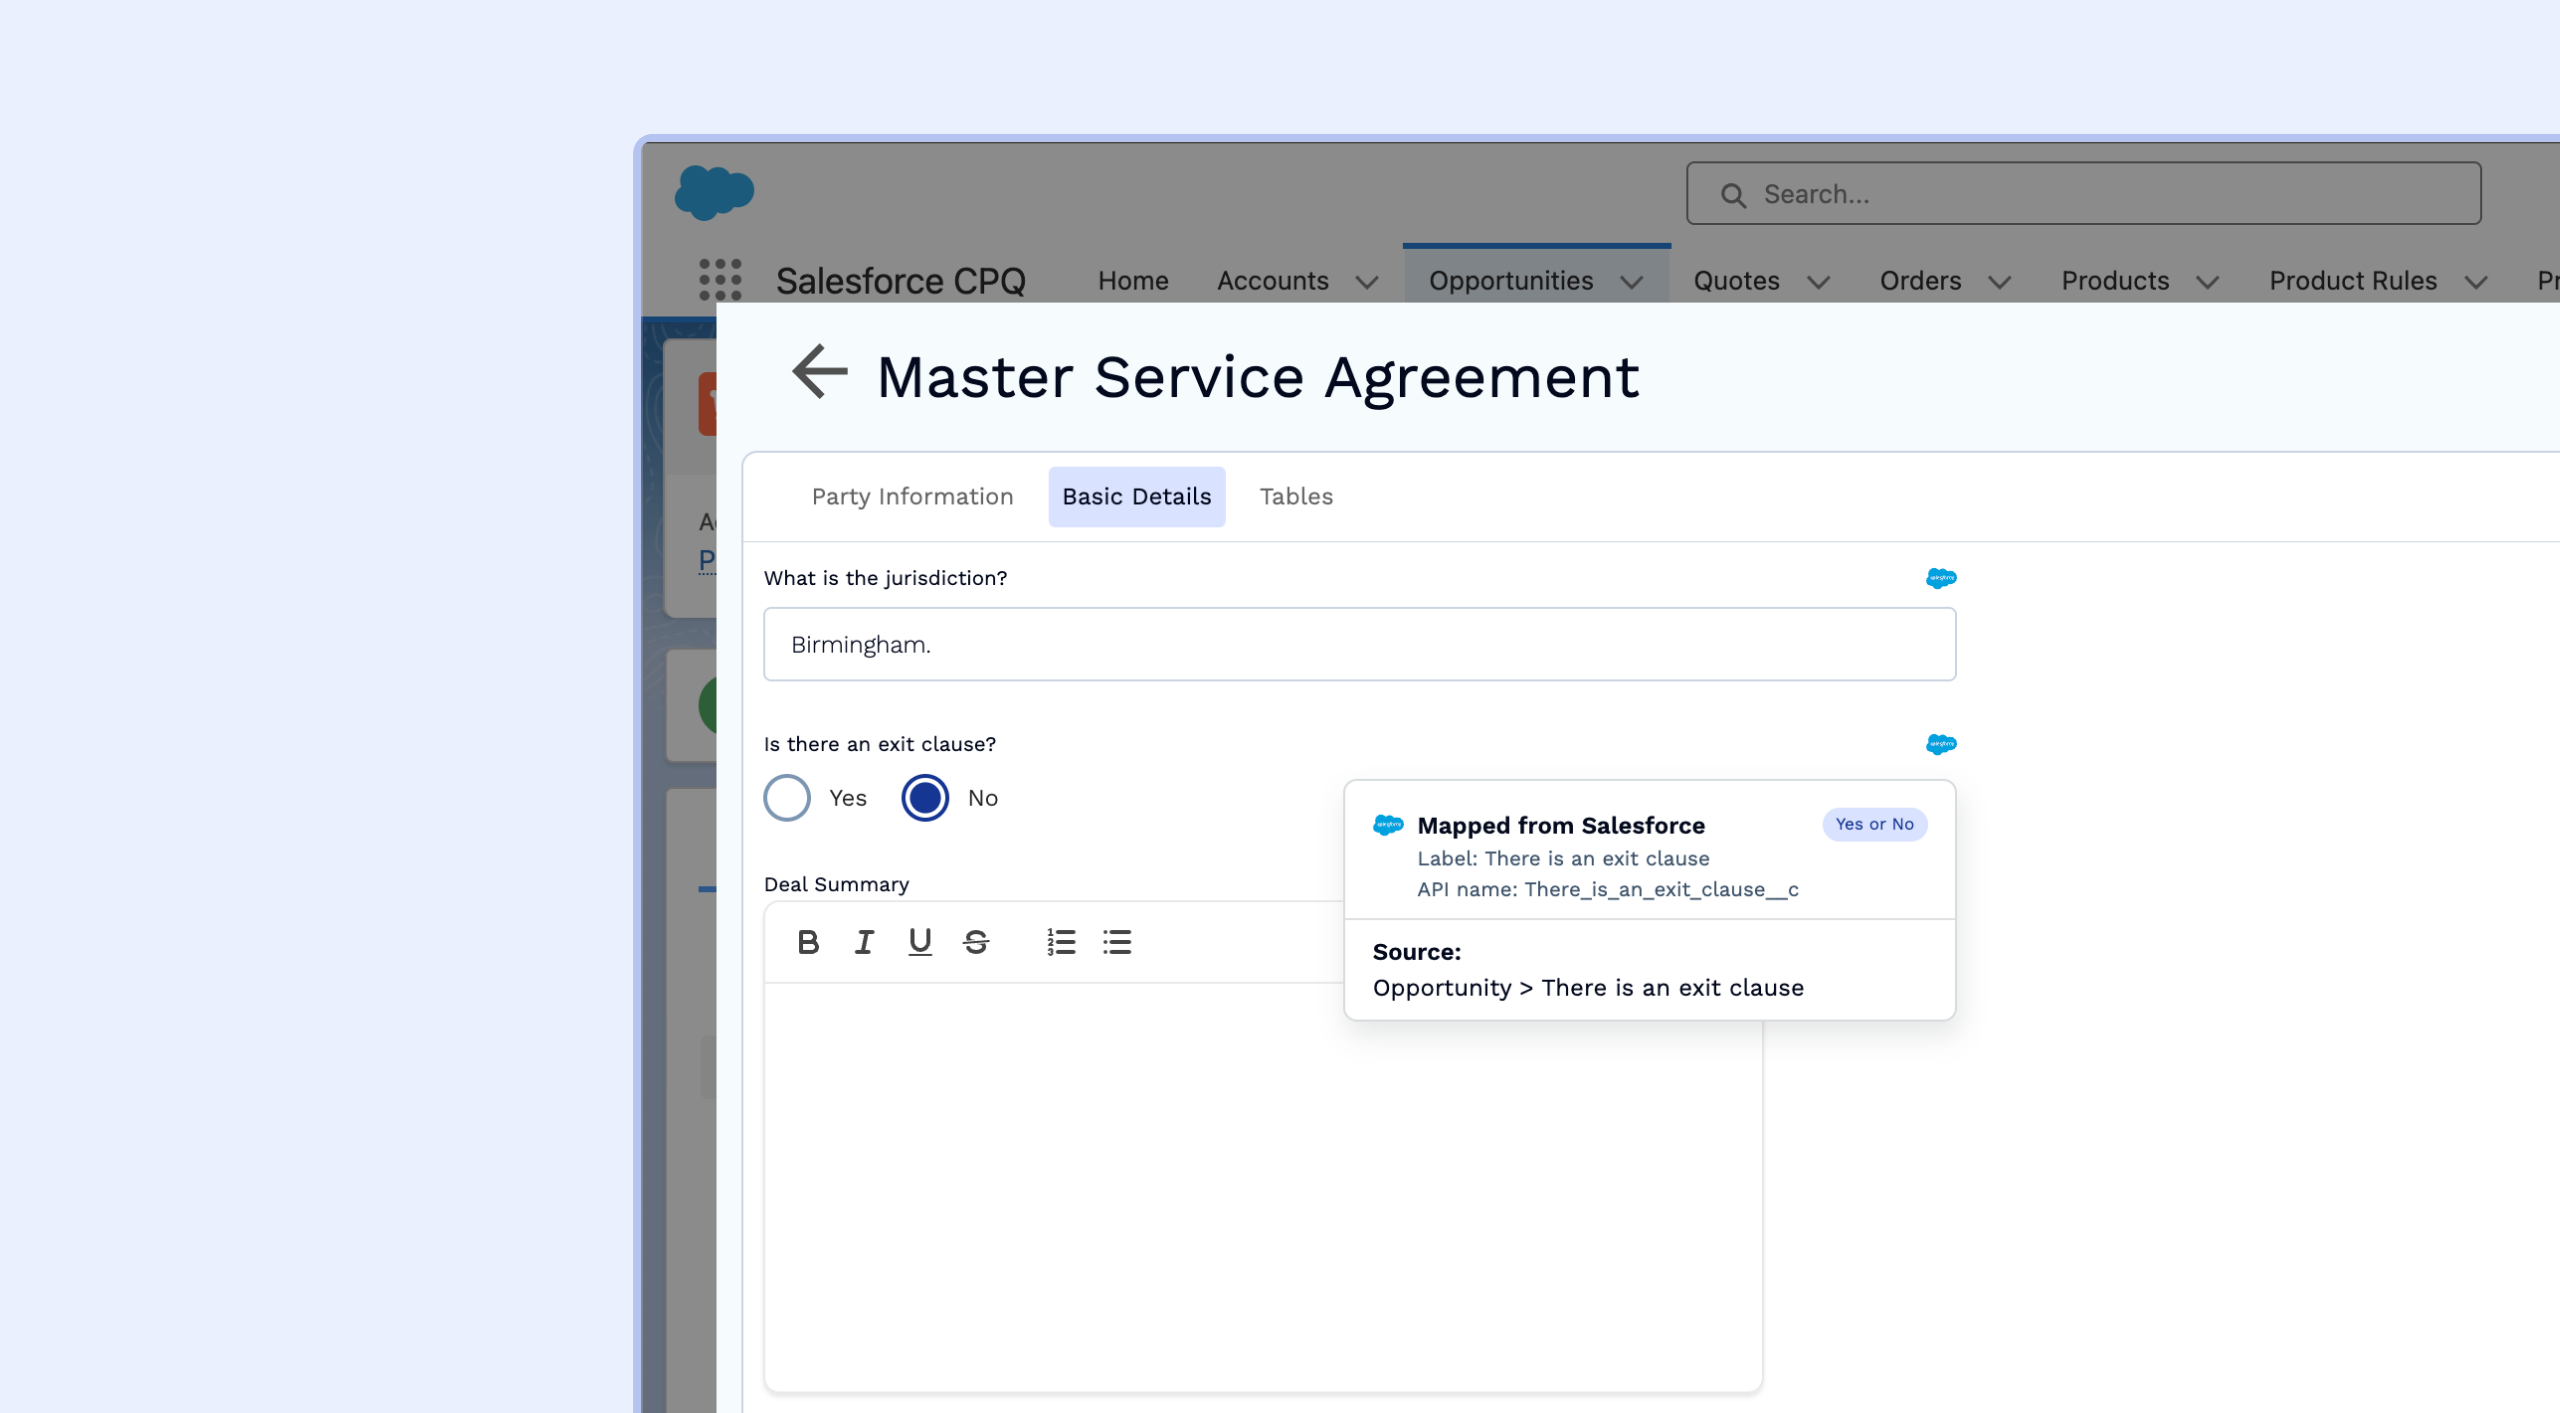Screen dimensions: 2560x1413
Task: Go to the Home nav item
Action: click(x=1132, y=281)
